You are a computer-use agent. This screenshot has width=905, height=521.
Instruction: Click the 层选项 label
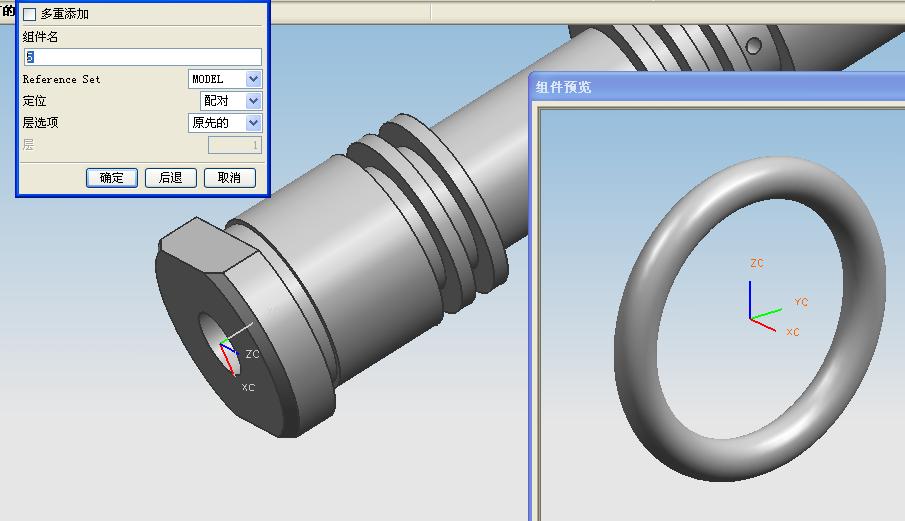40,123
